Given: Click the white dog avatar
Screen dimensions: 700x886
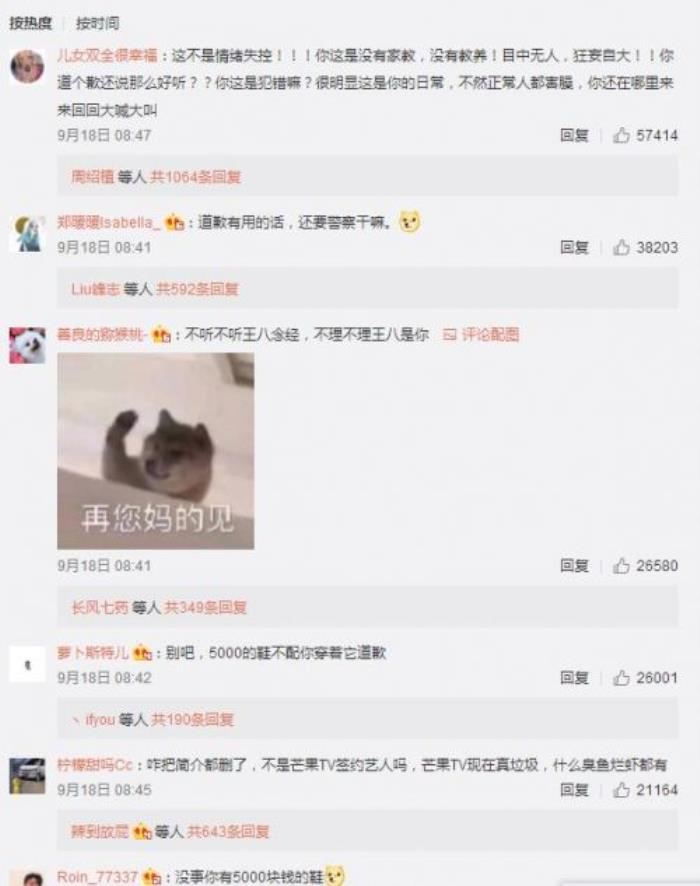Looking at the screenshot, I should click(x=27, y=345).
